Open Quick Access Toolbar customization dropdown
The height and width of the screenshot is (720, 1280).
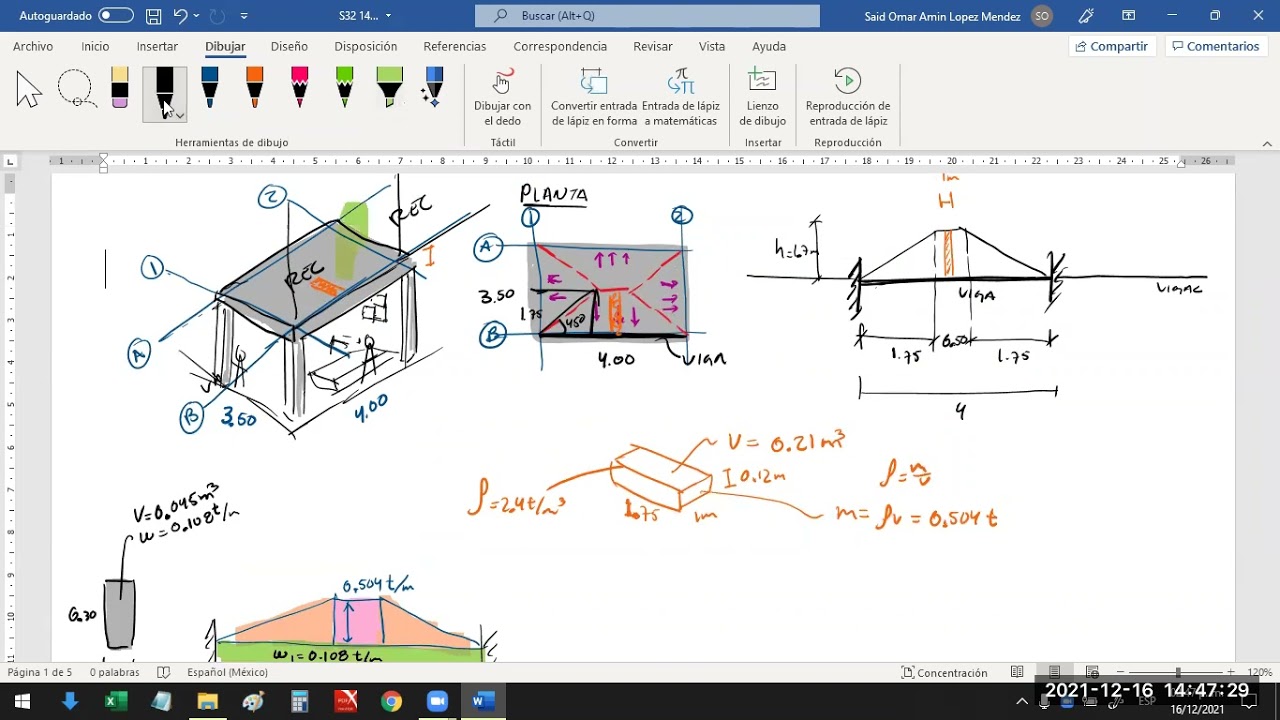point(244,16)
